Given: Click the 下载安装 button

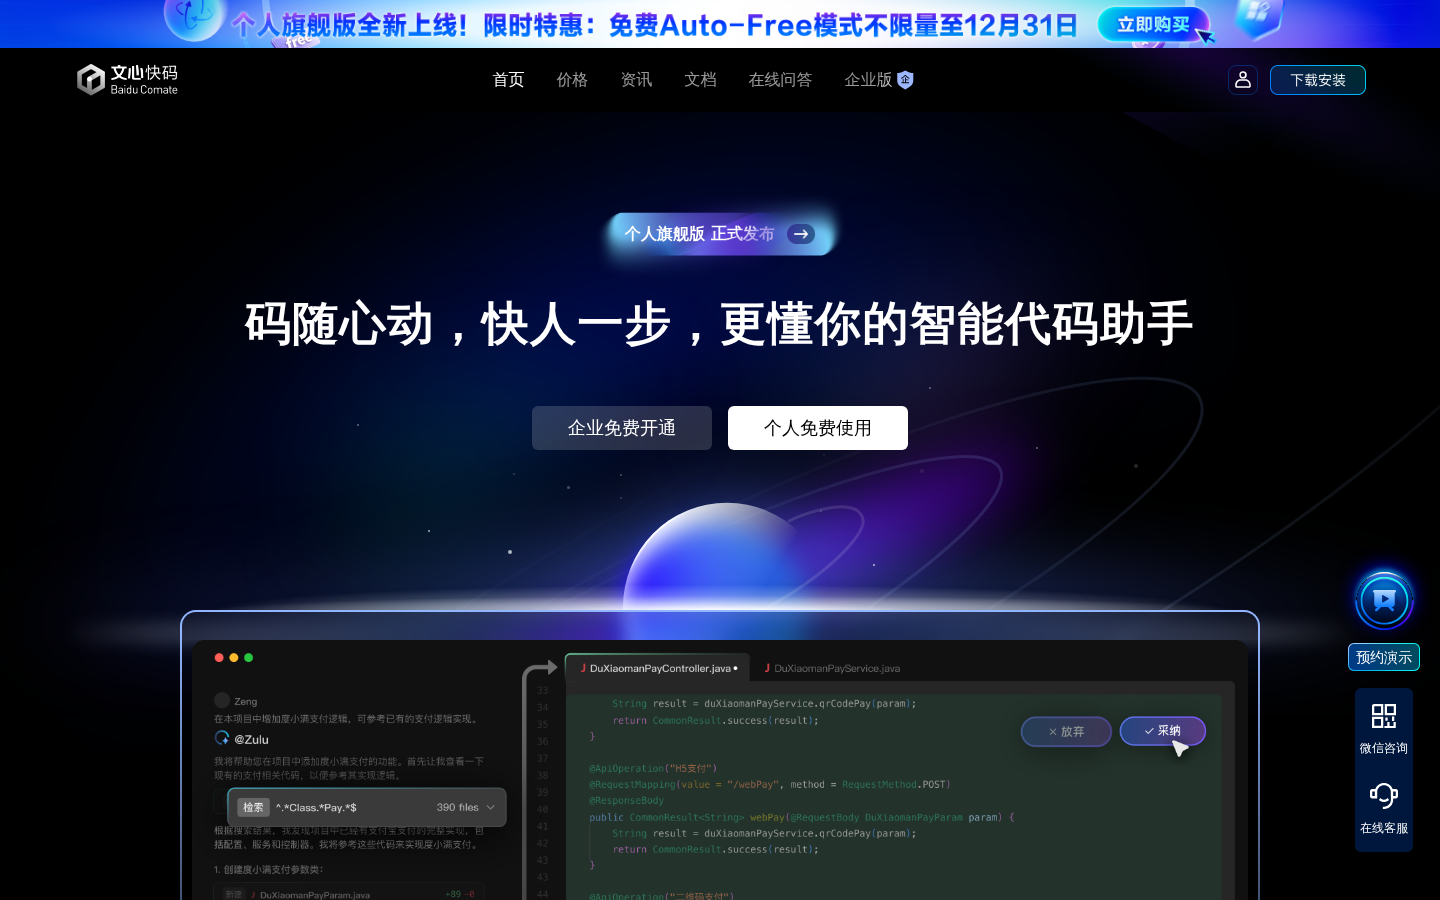Looking at the screenshot, I should pyautogui.click(x=1318, y=80).
